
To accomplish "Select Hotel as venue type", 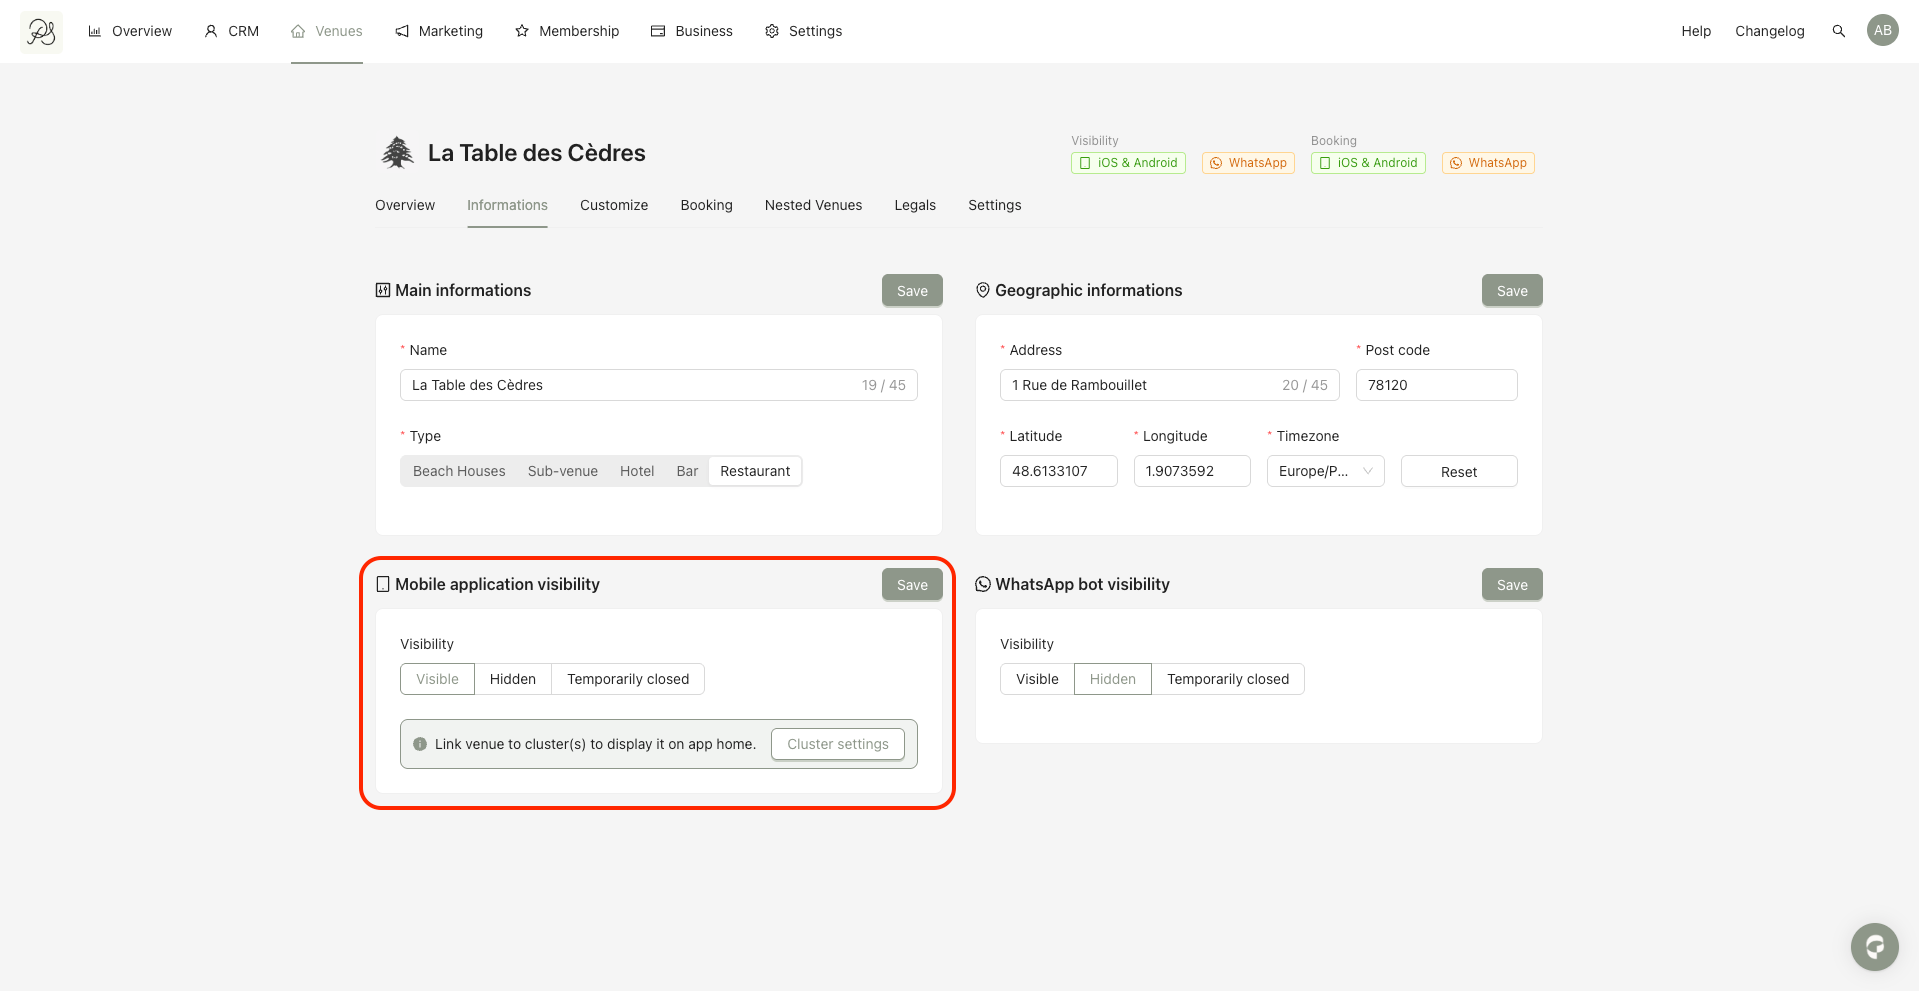I will 636,471.
